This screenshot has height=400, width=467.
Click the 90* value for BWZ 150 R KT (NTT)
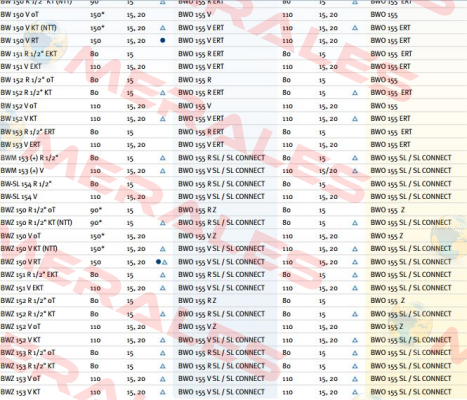coord(96,223)
